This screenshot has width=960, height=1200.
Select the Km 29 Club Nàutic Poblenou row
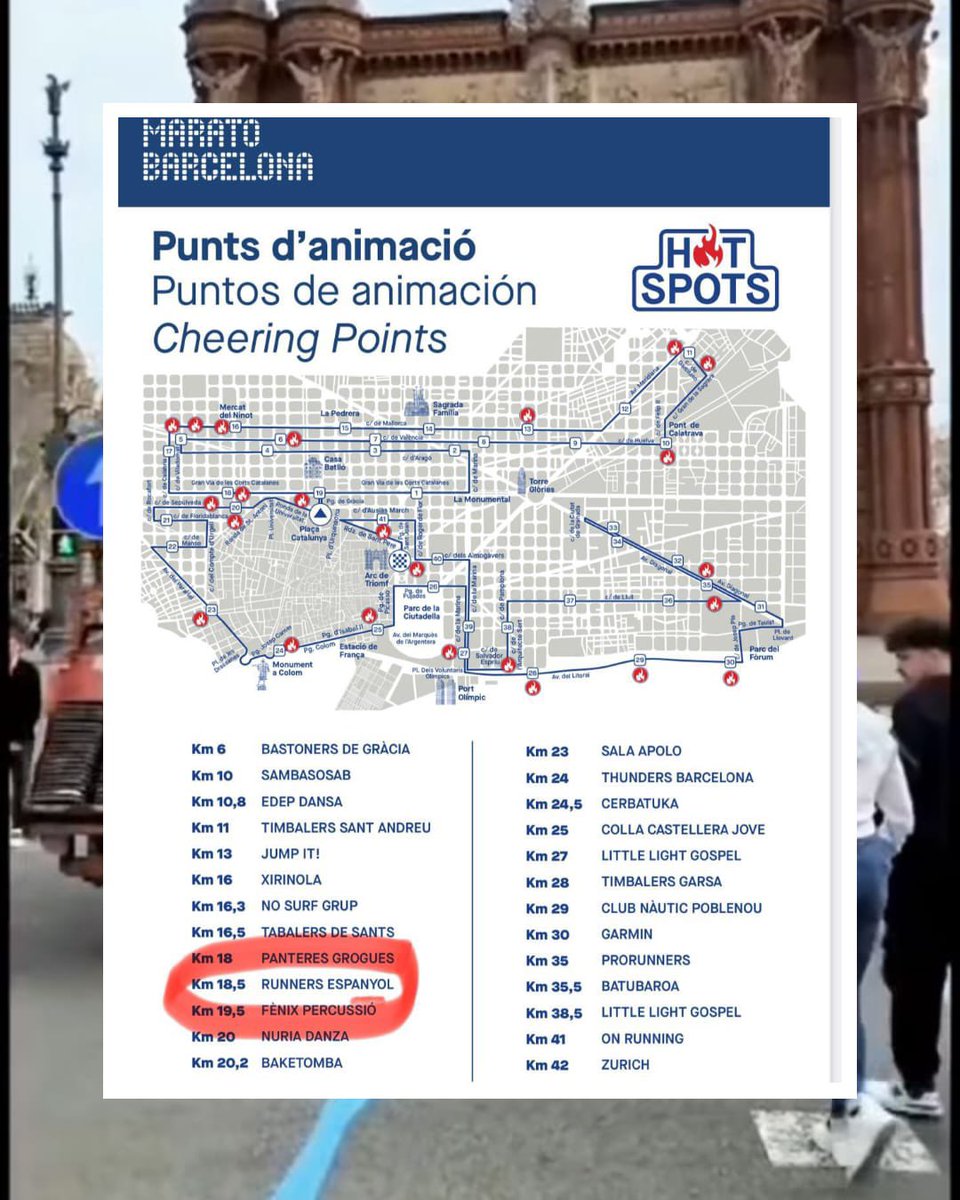(x=643, y=908)
